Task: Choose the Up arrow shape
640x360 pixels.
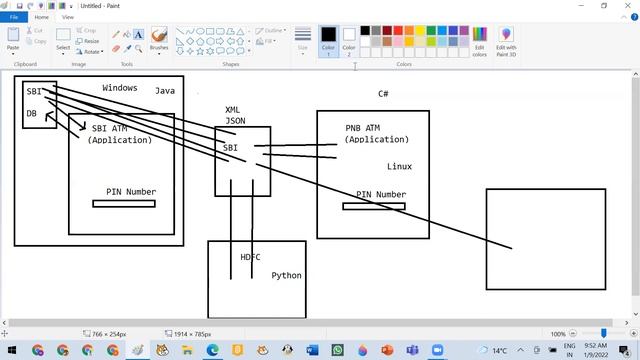Action: tap(240, 41)
